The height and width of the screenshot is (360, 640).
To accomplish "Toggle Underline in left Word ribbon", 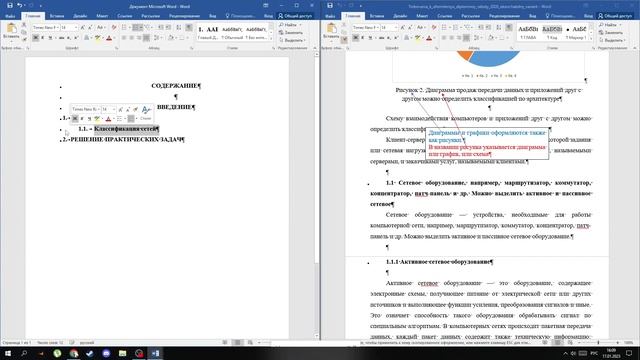I will (x=50, y=38).
